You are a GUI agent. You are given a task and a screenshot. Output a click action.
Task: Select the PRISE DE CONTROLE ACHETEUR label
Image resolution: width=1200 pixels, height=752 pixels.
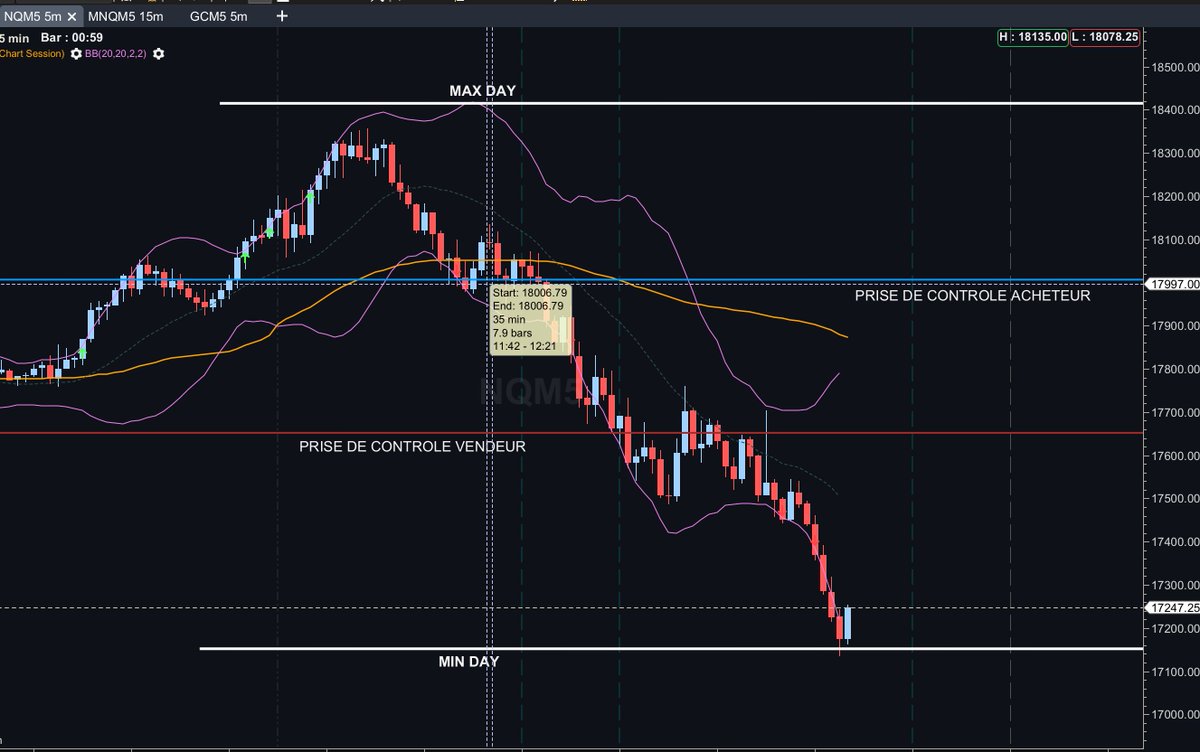coord(972,296)
